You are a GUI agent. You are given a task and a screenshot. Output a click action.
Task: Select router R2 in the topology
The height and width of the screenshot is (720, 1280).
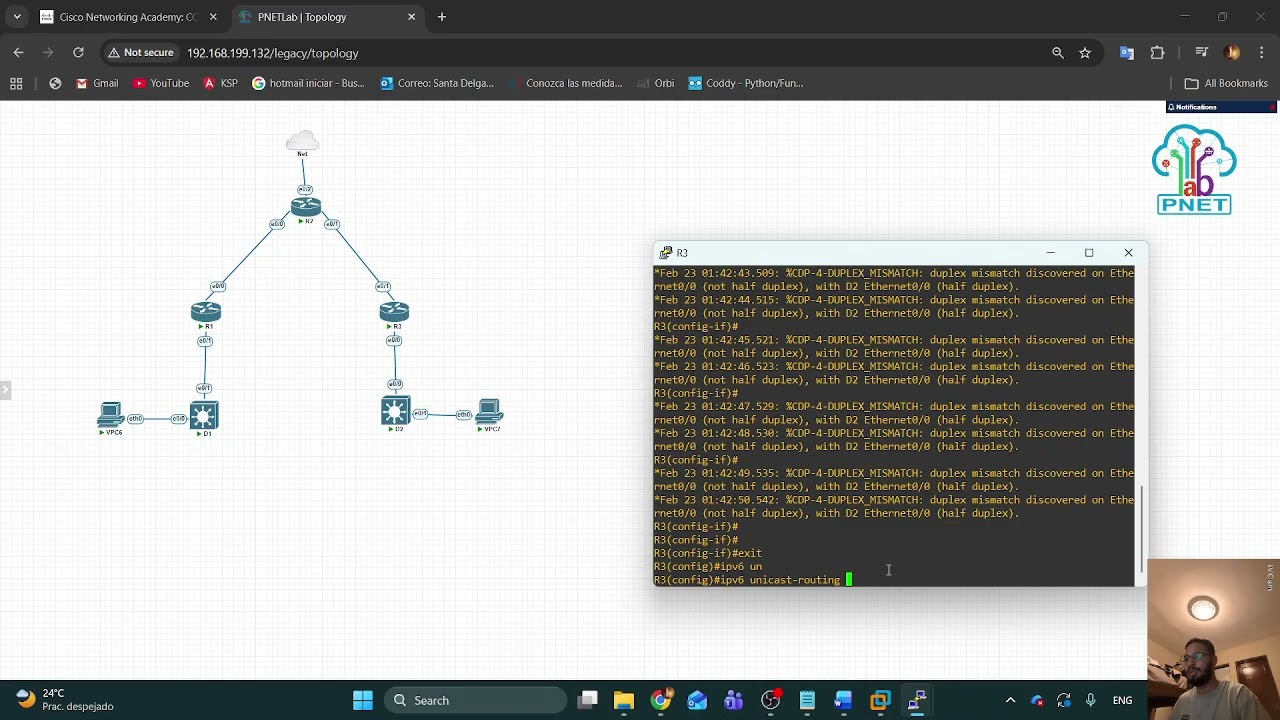coord(306,208)
